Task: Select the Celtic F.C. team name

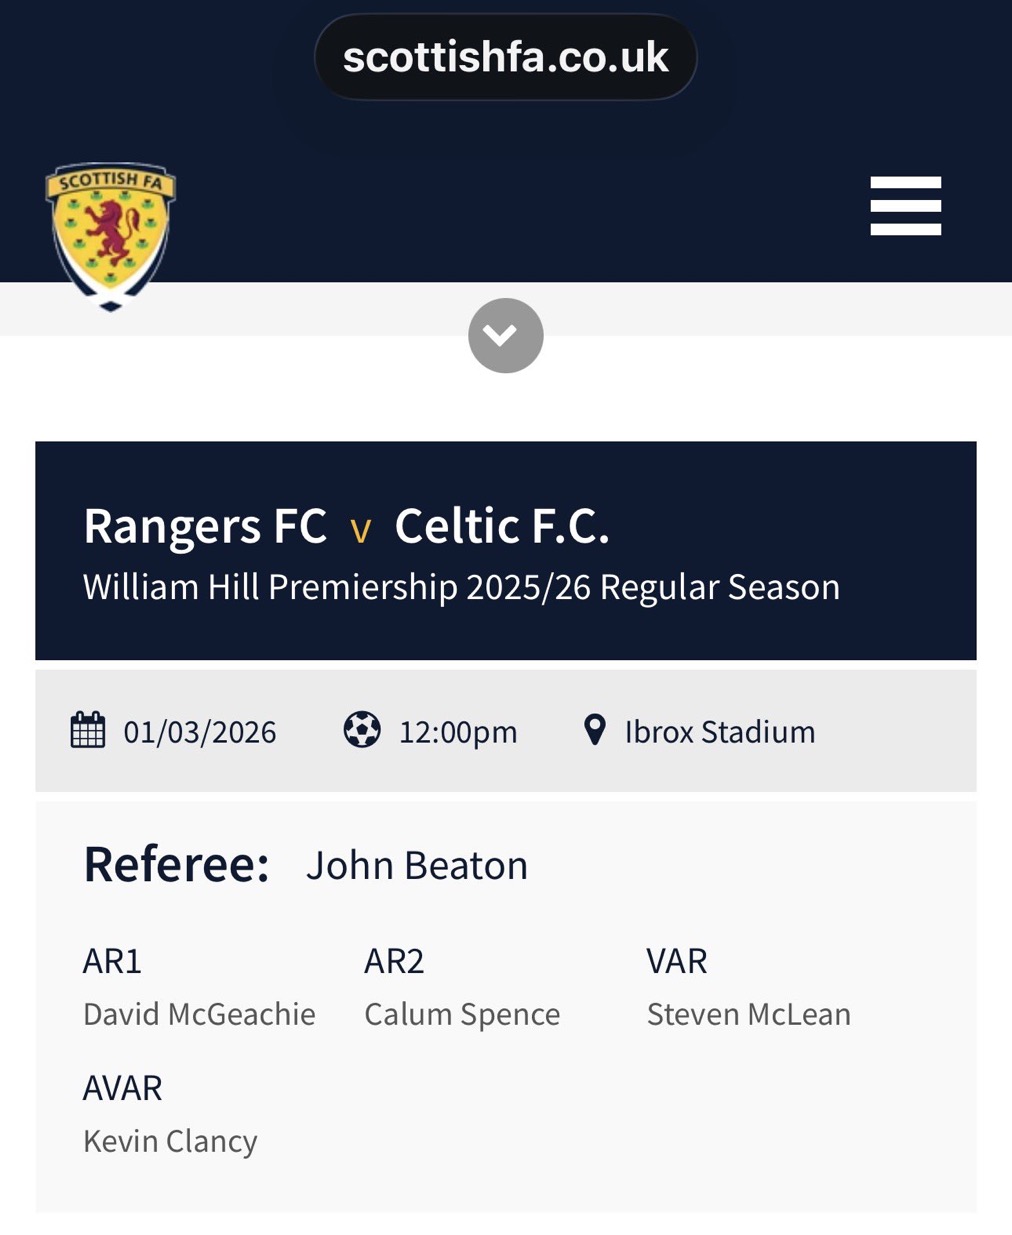Action: [x=502, y=526]
